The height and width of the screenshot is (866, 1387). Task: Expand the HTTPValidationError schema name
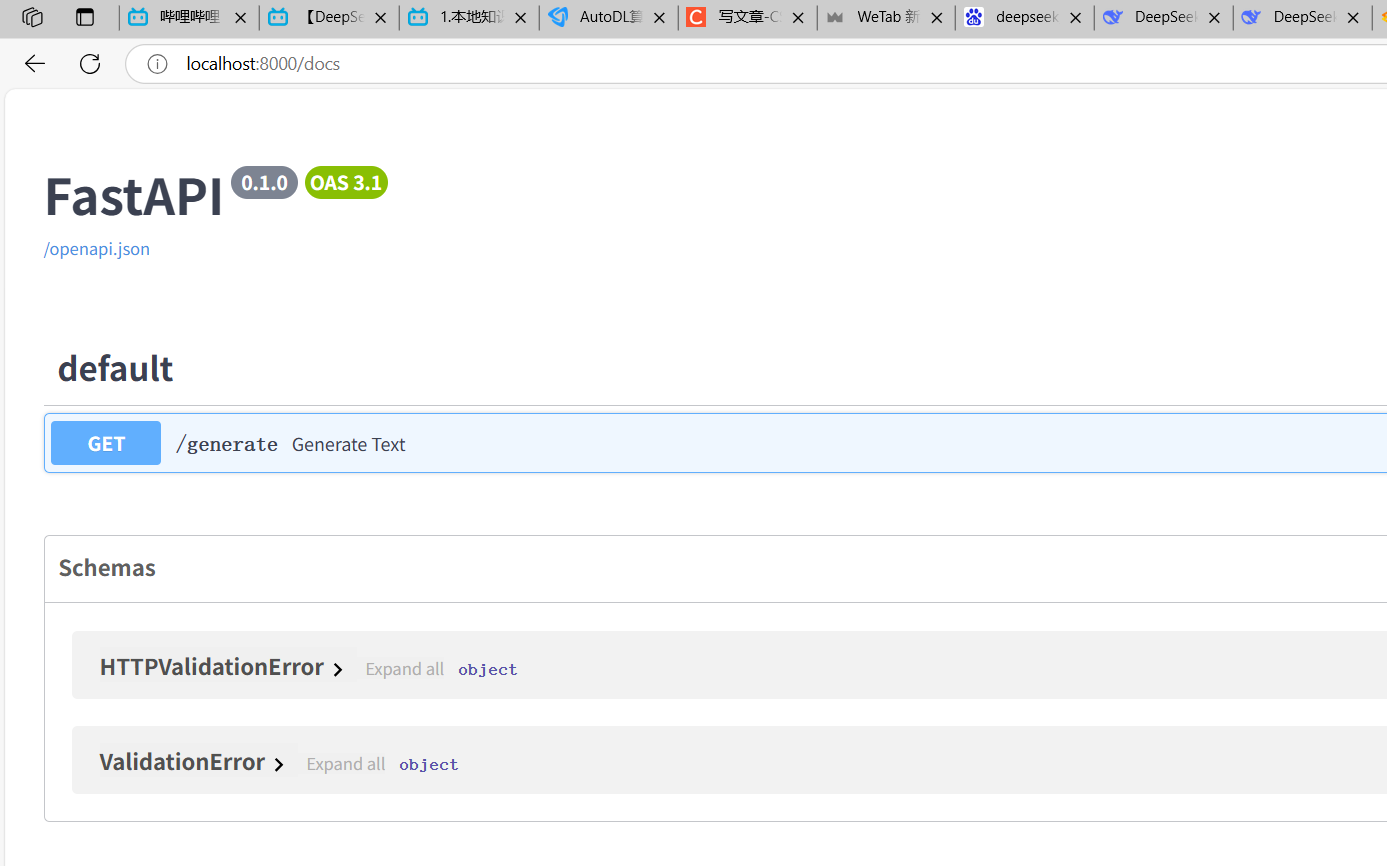coord(212,667)
